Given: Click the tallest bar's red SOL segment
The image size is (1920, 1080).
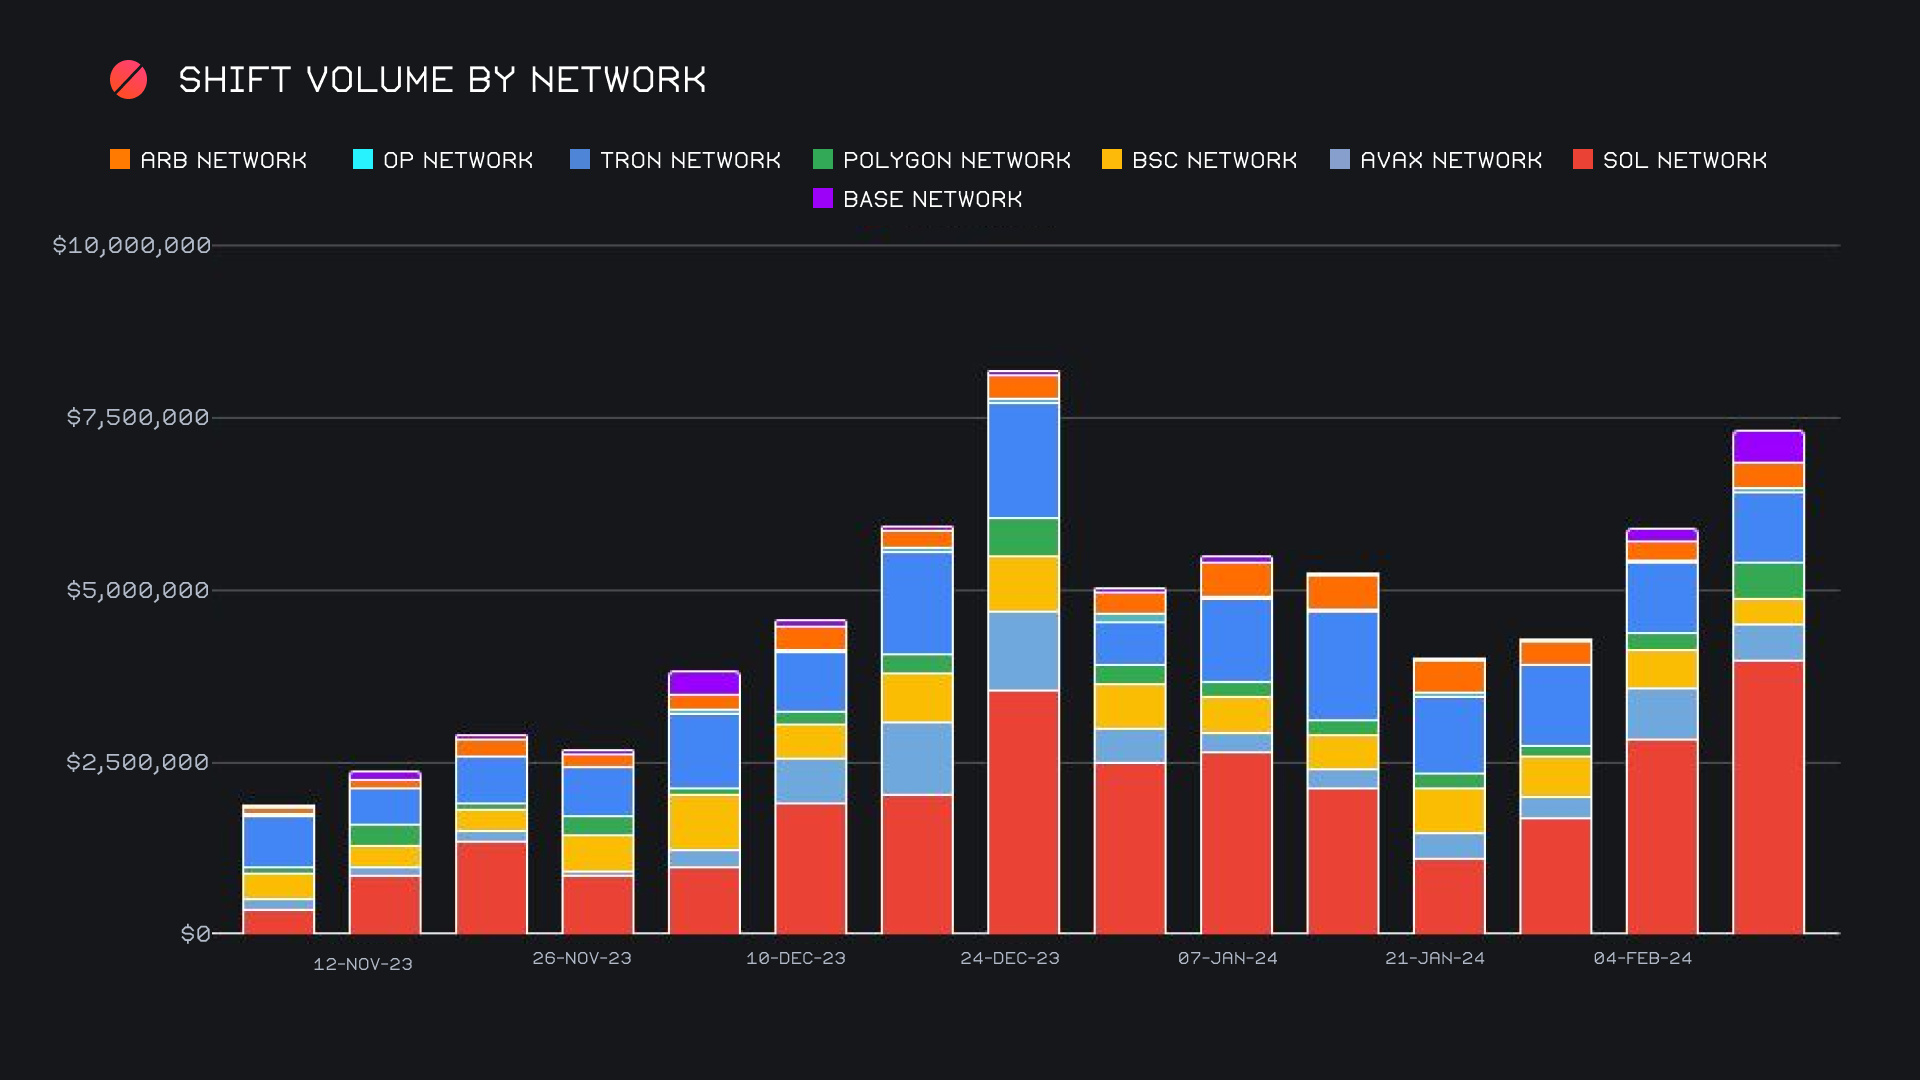Looking at the screenshot, I should [x=1023, y=810].
